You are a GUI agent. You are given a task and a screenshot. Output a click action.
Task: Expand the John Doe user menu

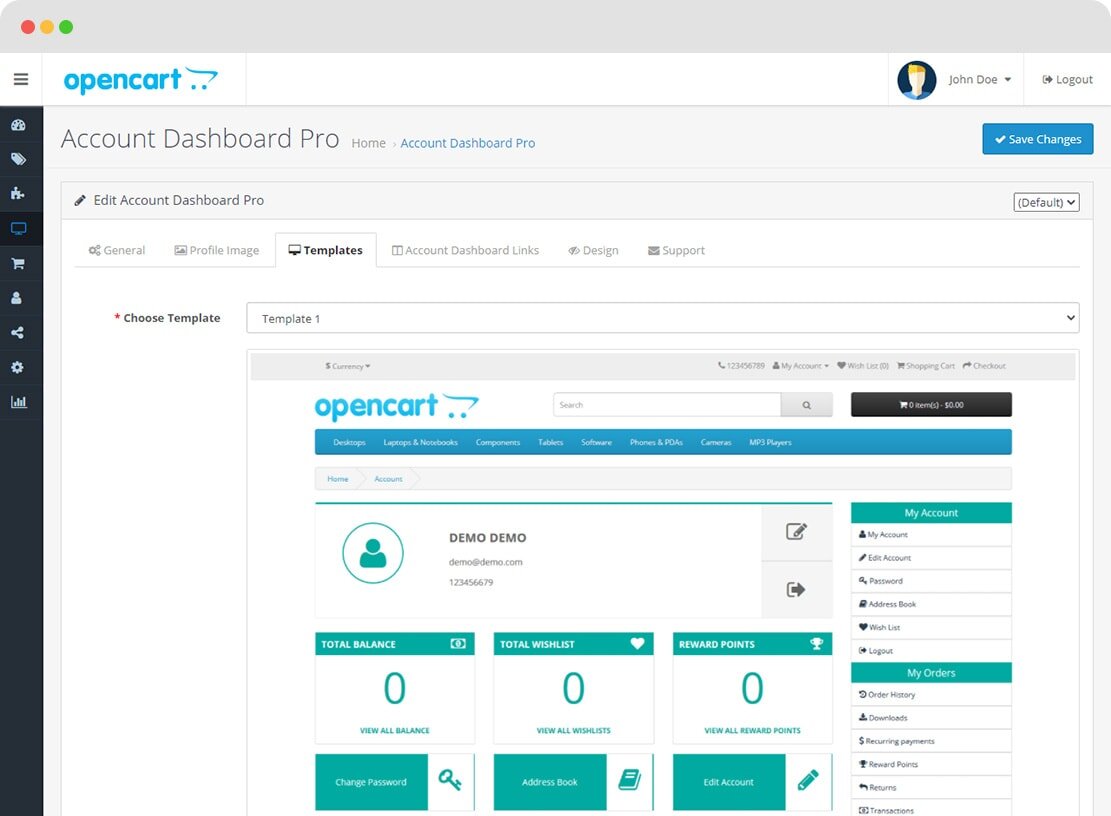click(979, 80)
